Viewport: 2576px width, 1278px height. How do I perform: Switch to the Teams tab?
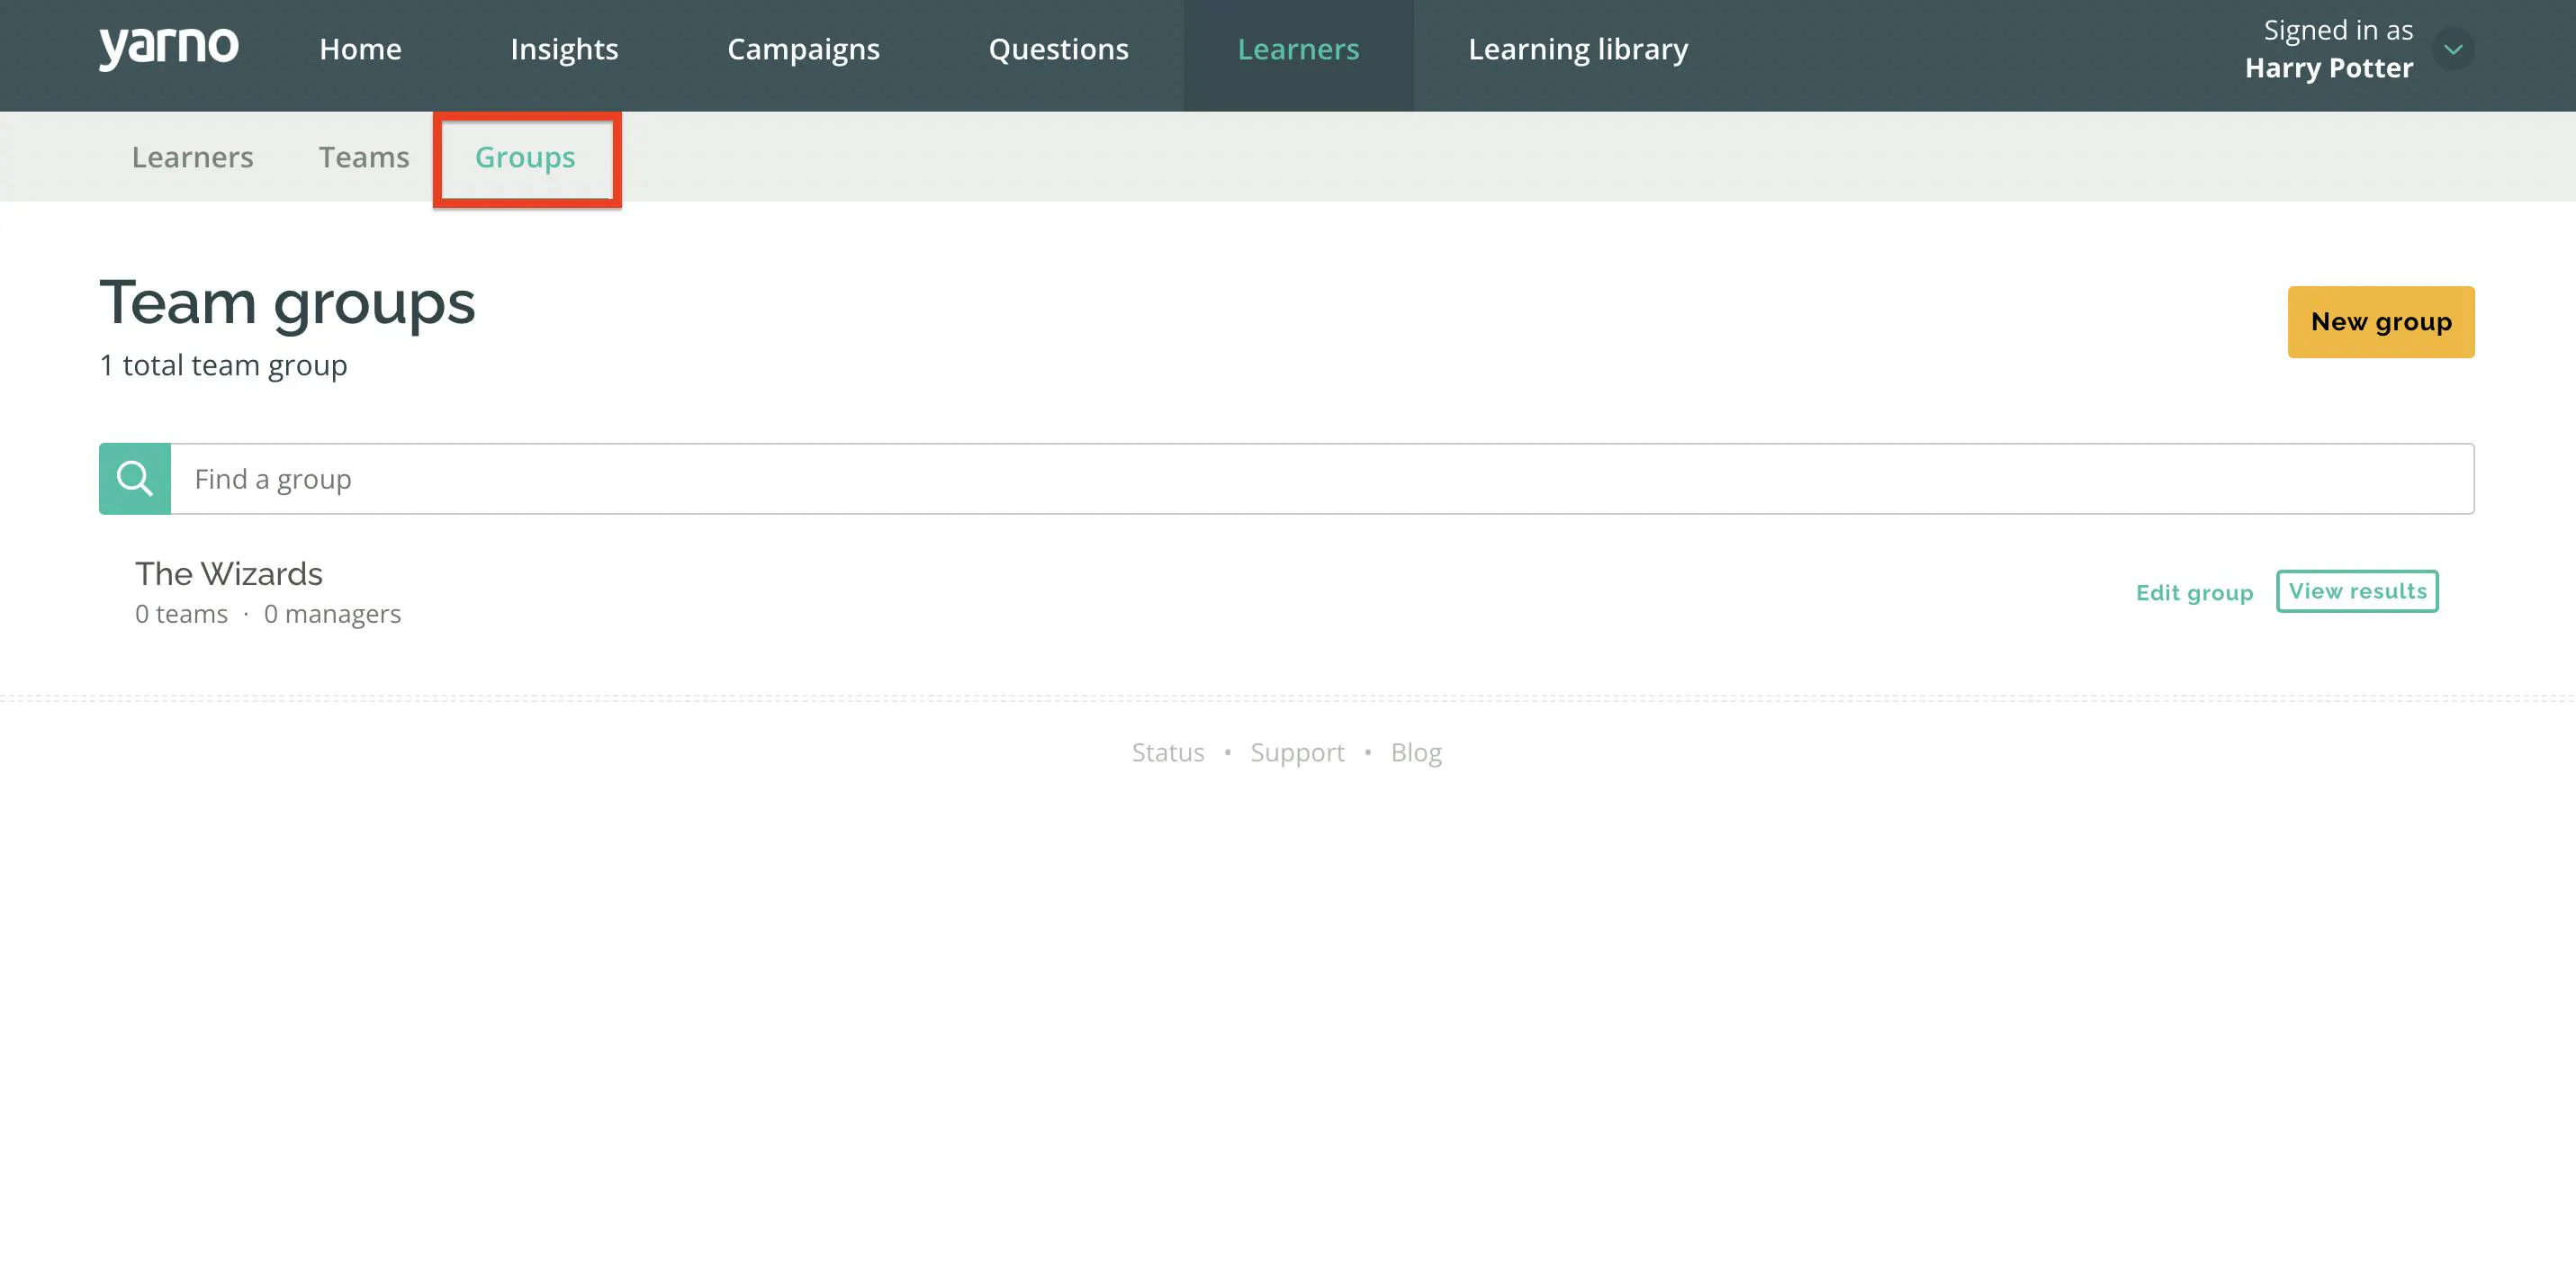point(364,157)
